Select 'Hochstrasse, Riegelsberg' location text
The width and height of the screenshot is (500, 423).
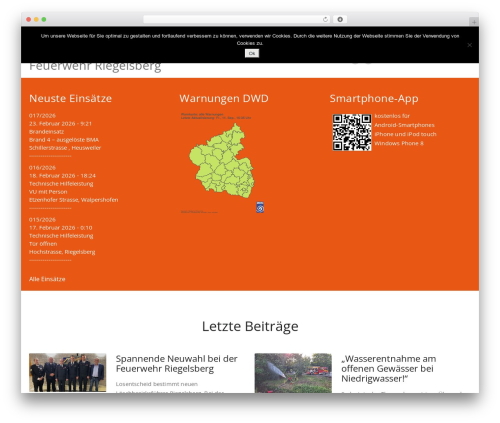click(x=62, y=252)
